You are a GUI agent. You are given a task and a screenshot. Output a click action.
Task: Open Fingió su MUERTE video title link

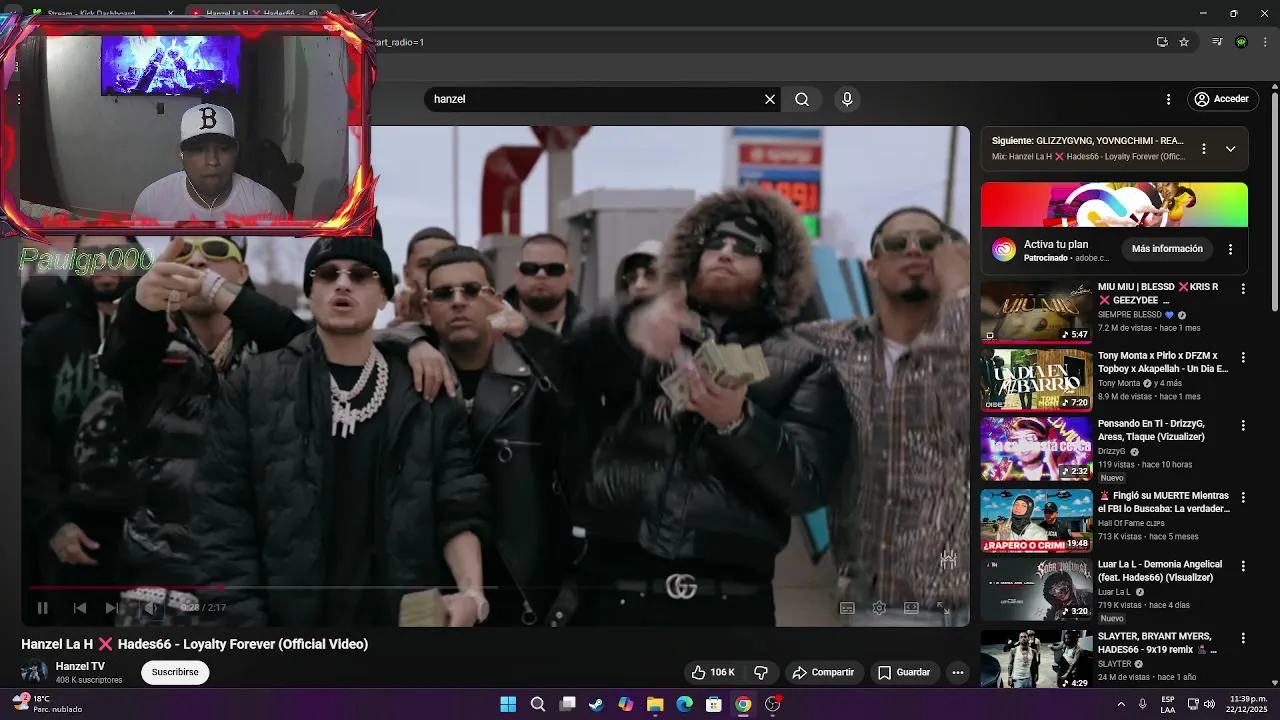[1163, 502]
